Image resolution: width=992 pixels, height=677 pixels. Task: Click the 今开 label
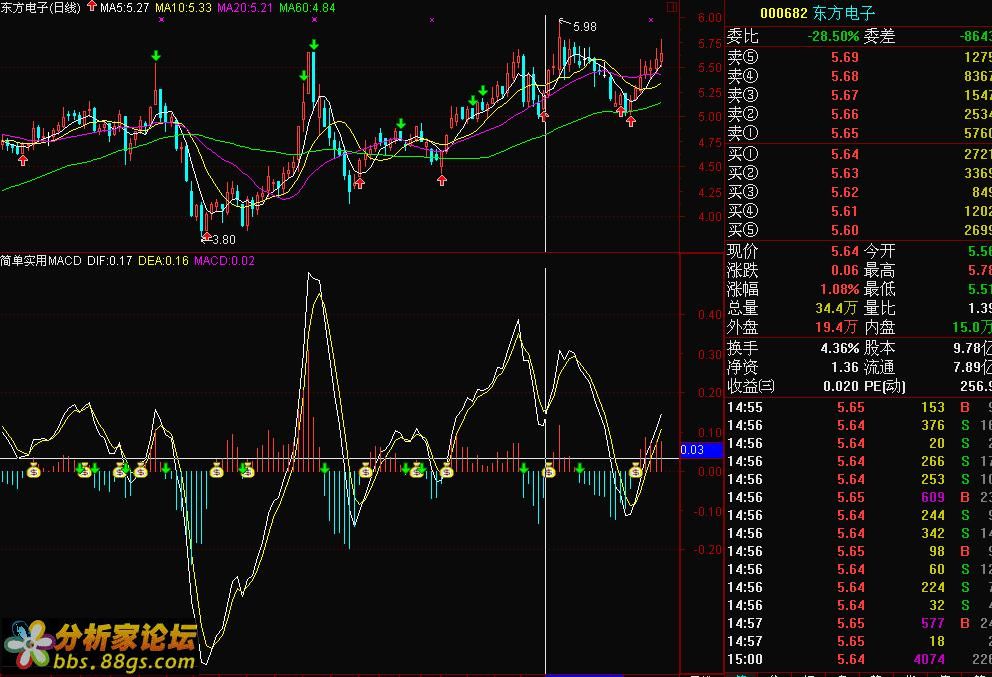click(x=879, y=252)
